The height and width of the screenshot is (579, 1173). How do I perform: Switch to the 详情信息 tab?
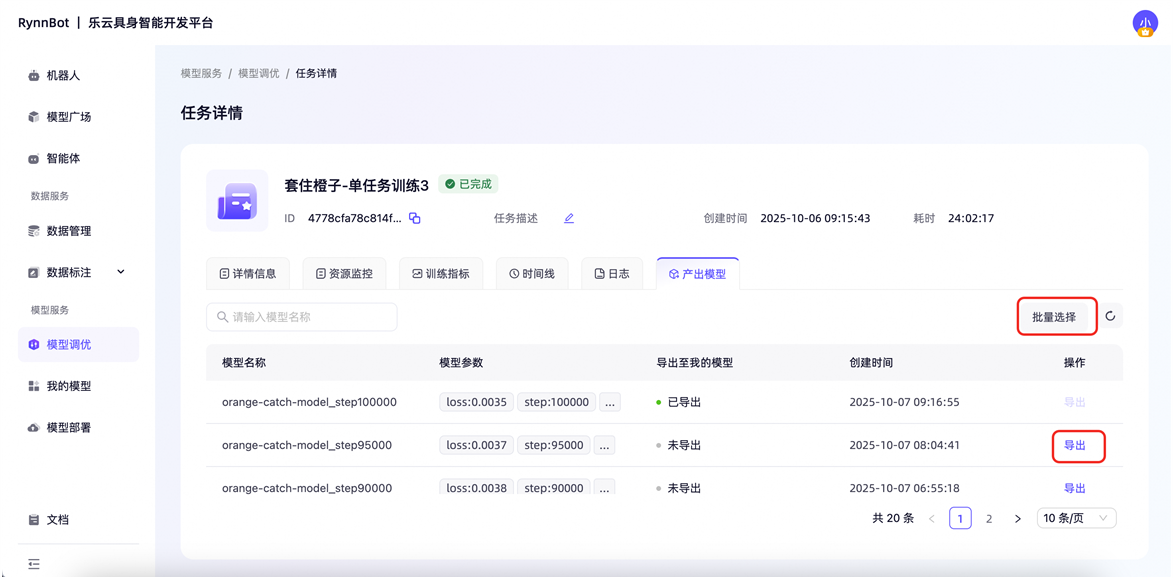click(247, 274)
